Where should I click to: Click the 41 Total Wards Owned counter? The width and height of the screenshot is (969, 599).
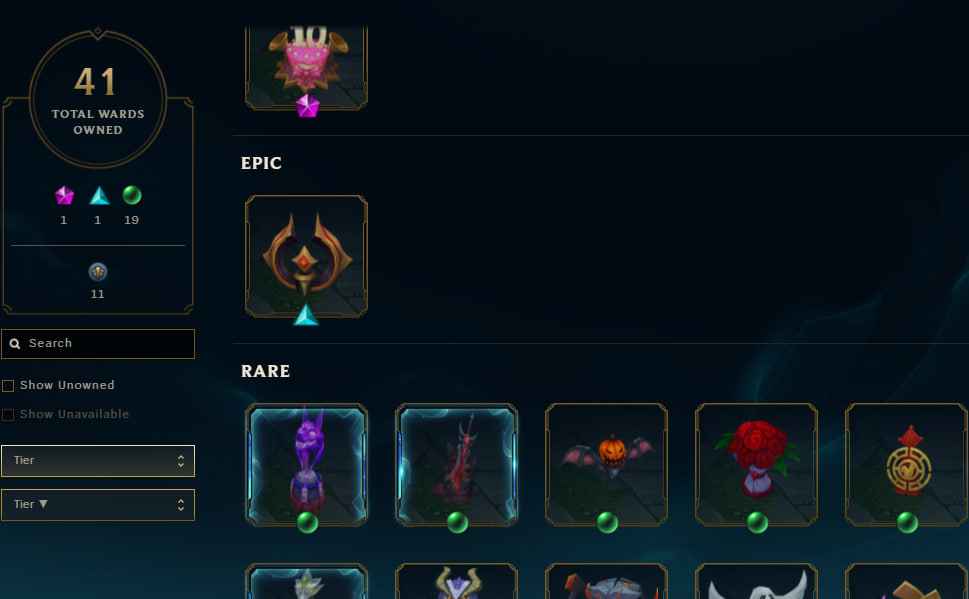point(98,99)
